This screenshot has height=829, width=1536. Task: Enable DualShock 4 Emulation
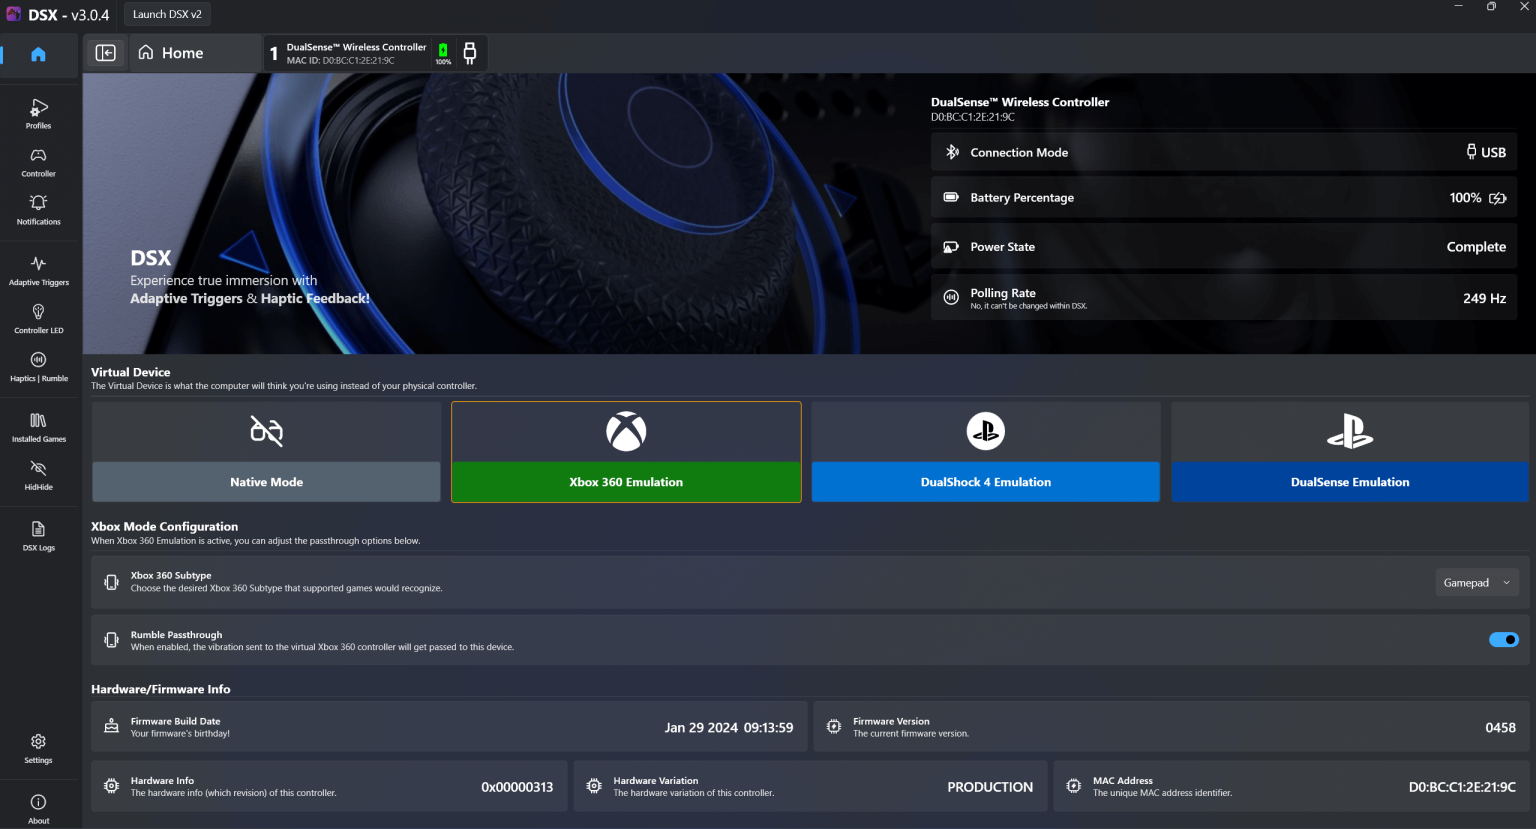tap(985, 451)
